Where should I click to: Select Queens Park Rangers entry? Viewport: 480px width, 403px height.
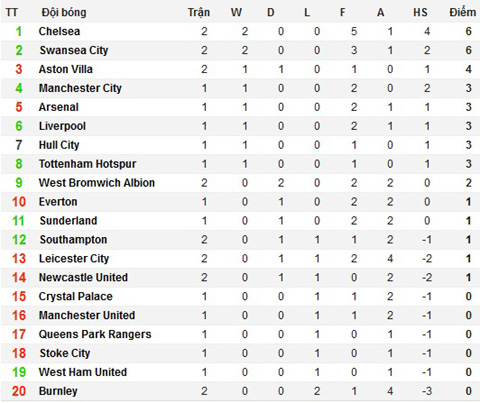point(95,334)
